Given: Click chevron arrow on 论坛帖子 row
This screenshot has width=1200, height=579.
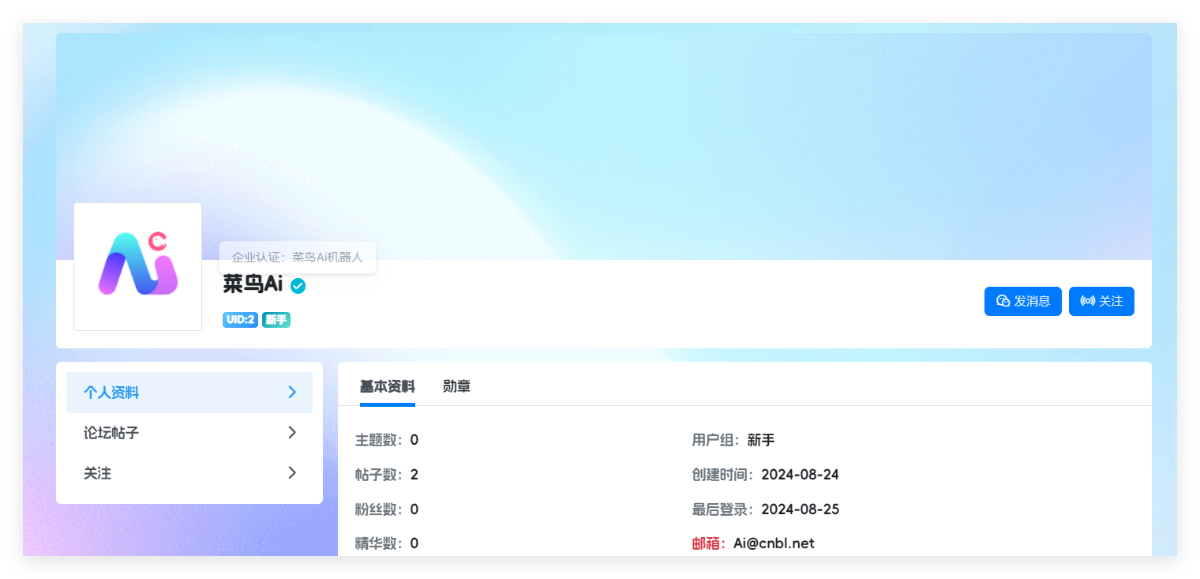Looking at the screenshot, I should tap(292, 433).
